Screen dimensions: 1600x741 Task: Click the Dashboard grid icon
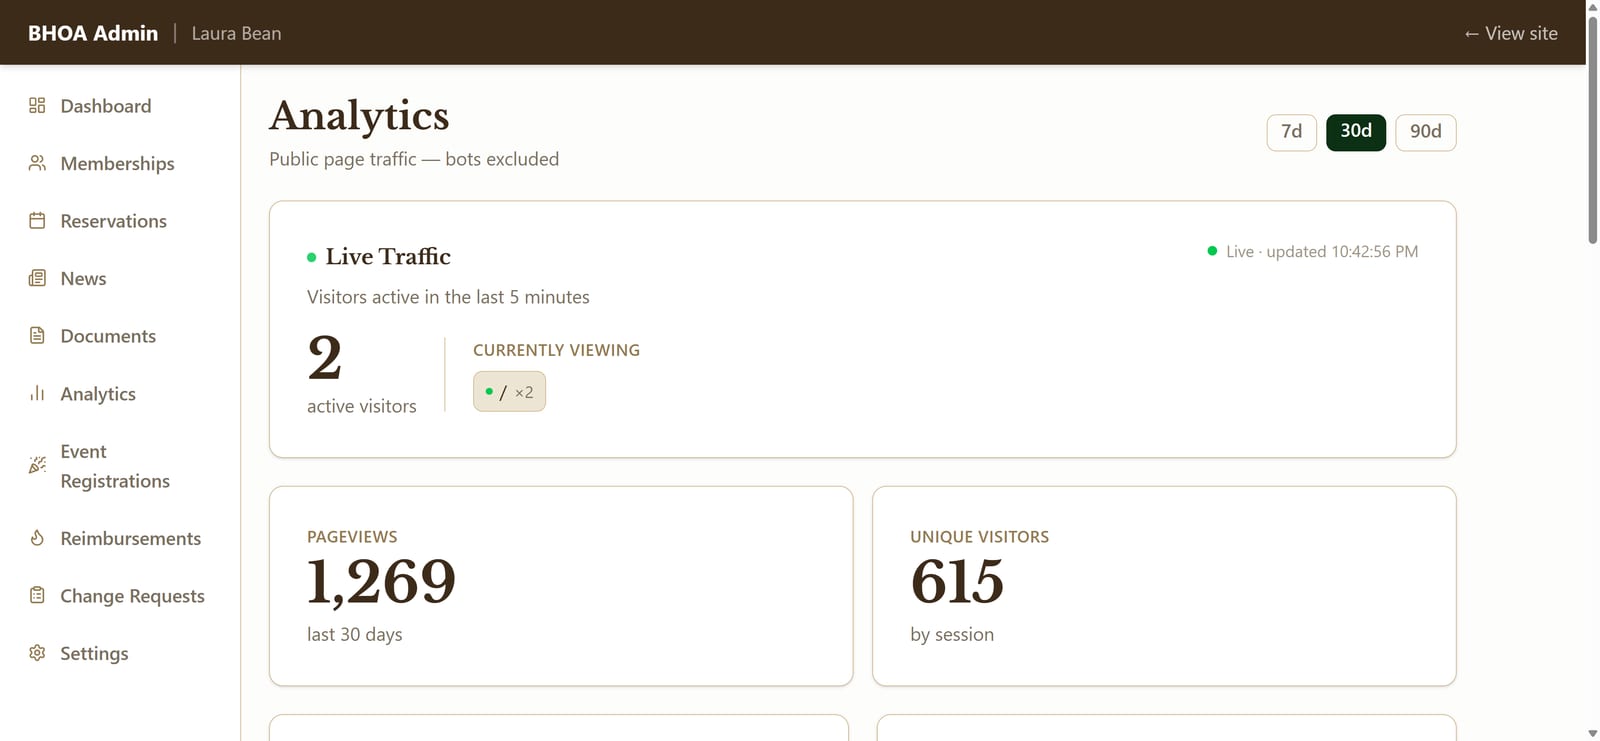(37, 106)
